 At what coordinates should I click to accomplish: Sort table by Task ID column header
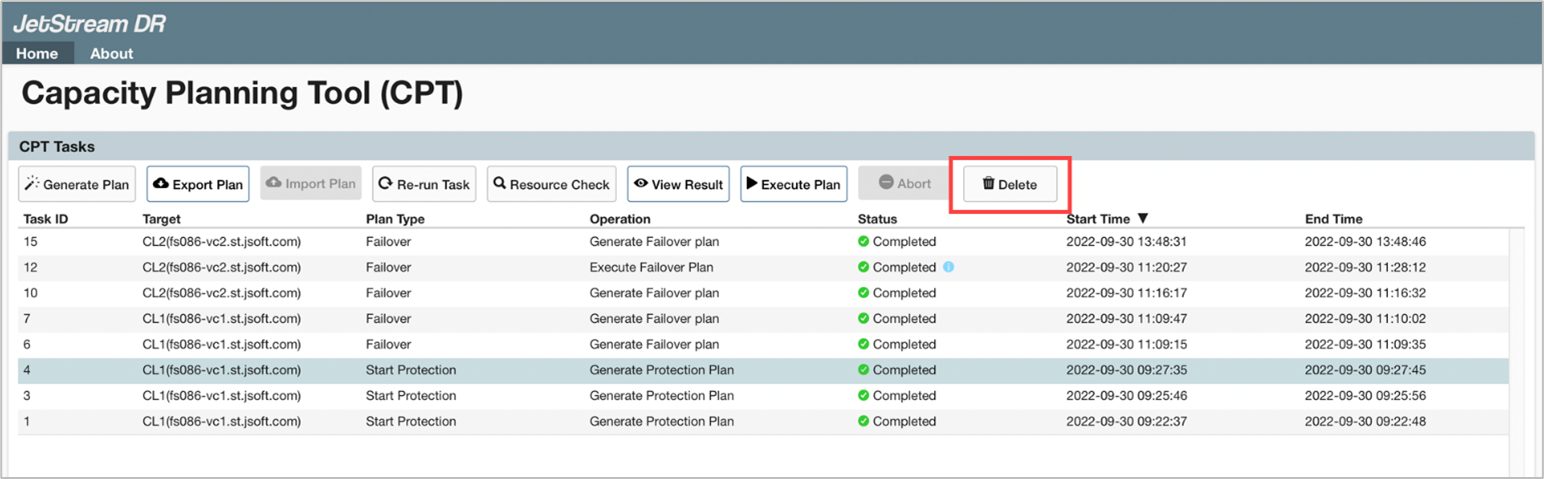click(x=45, y=218)
